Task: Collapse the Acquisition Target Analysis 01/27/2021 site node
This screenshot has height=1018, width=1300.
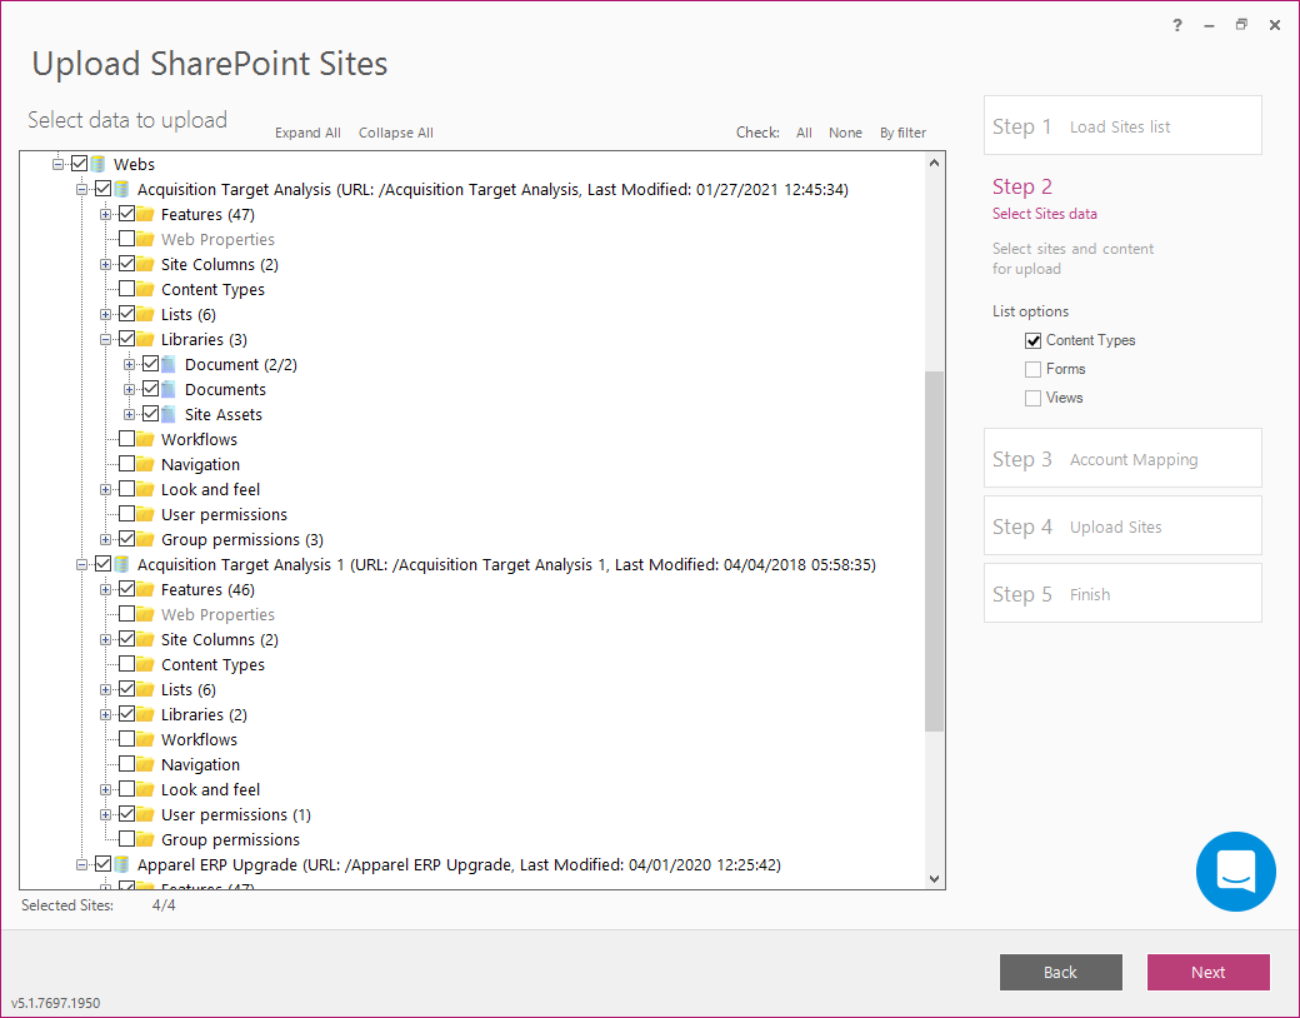Action: pos(82,189)
